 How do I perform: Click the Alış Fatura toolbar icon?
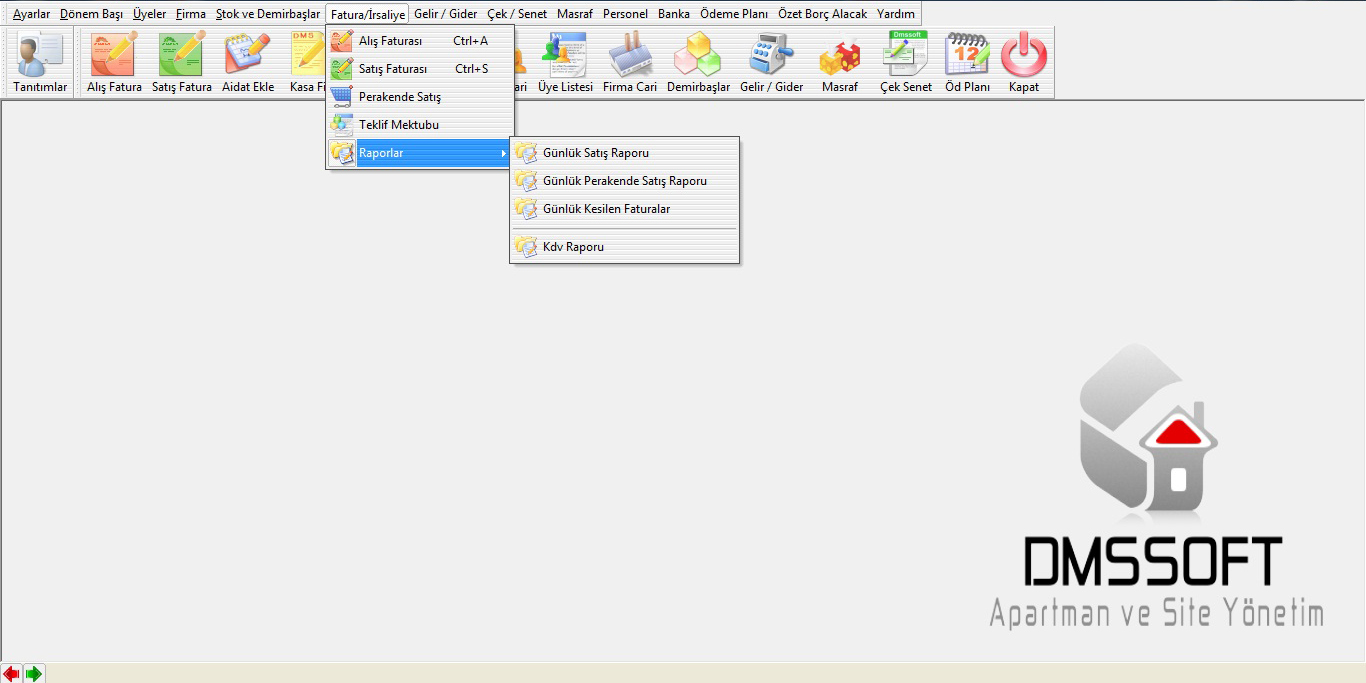(x=114, y=62)
